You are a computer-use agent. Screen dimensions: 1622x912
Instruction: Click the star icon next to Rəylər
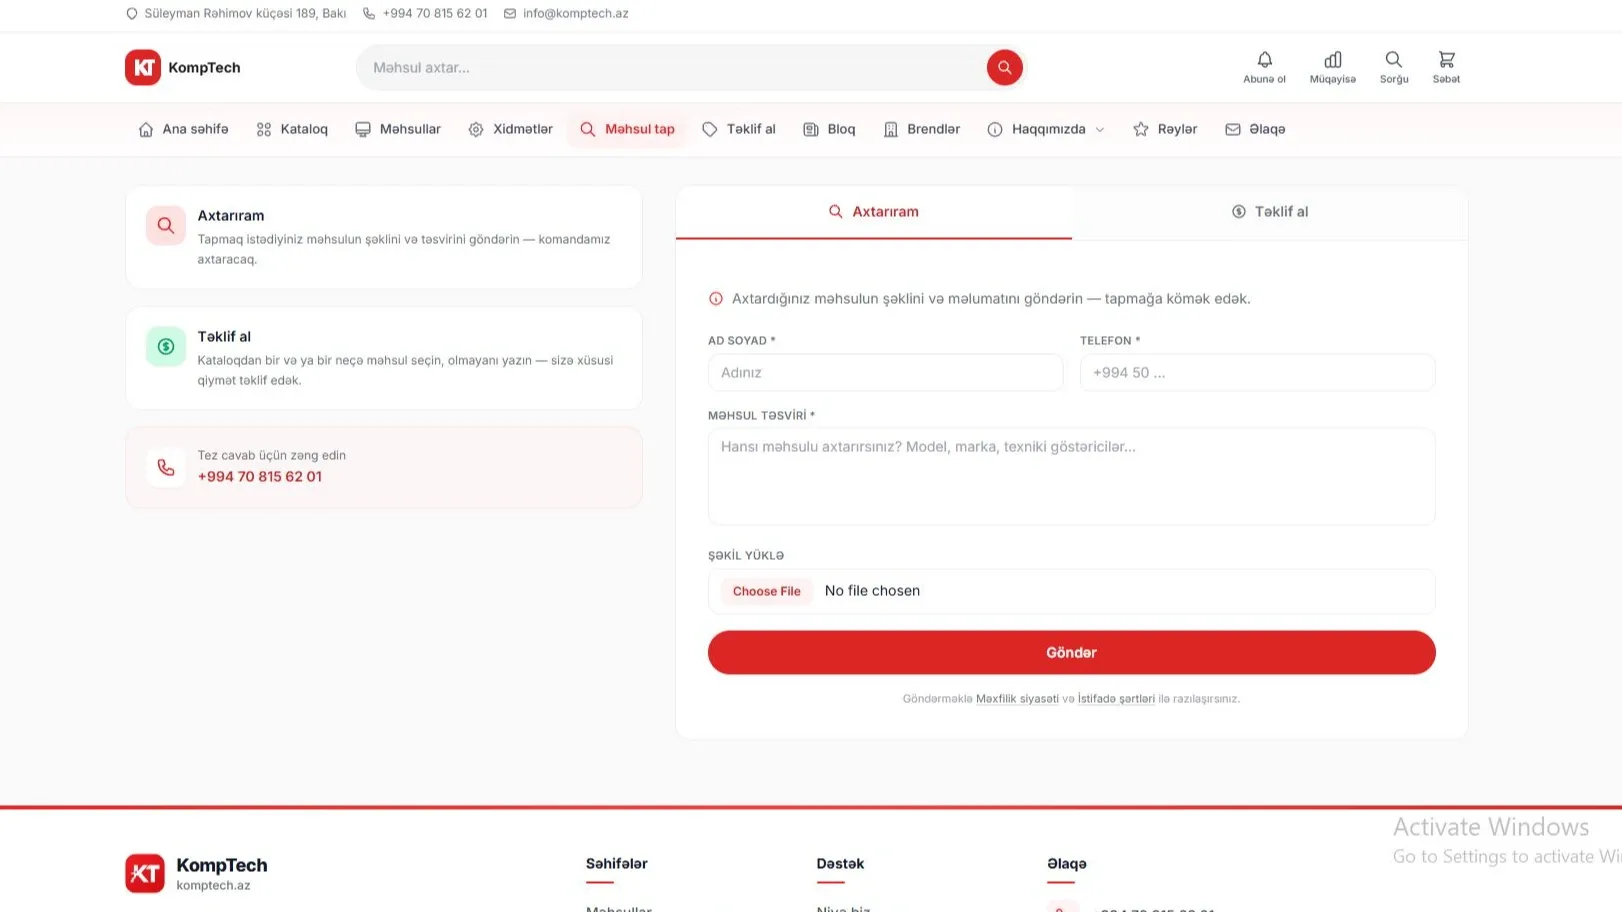pos(1141,129)
